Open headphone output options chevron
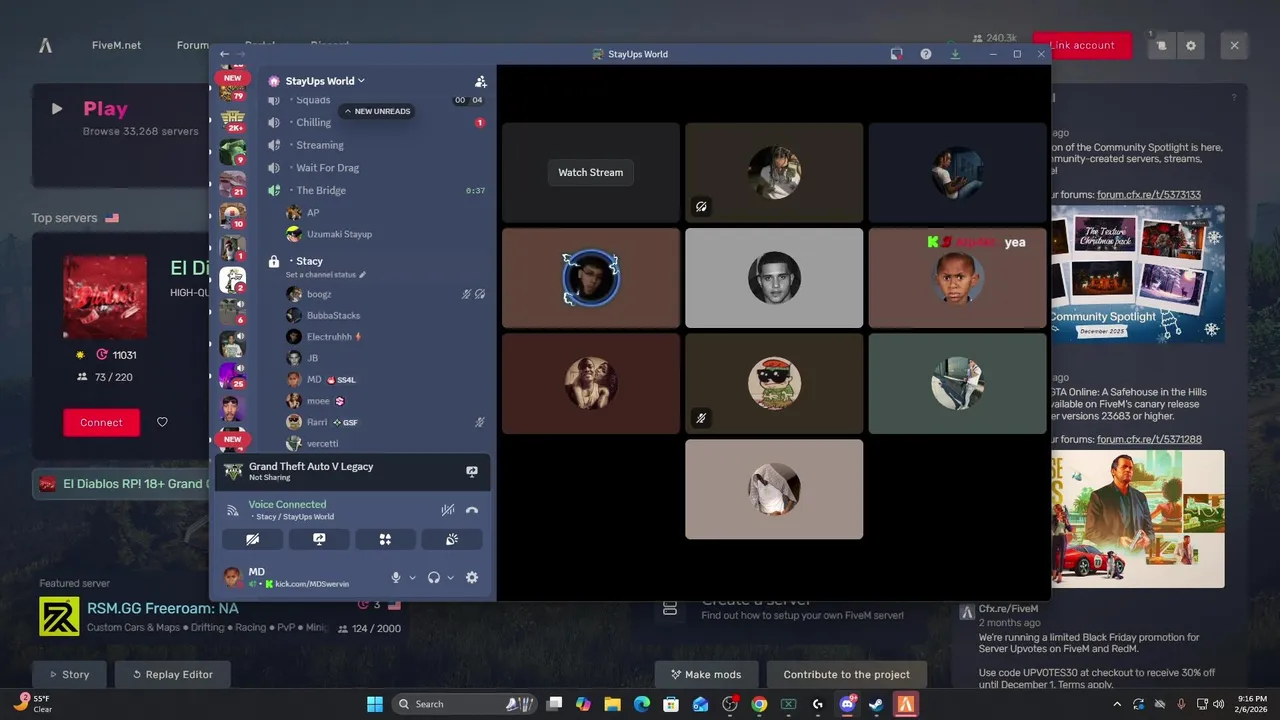The height and width of the screenshot is (720, 1280). coord(450,577)
